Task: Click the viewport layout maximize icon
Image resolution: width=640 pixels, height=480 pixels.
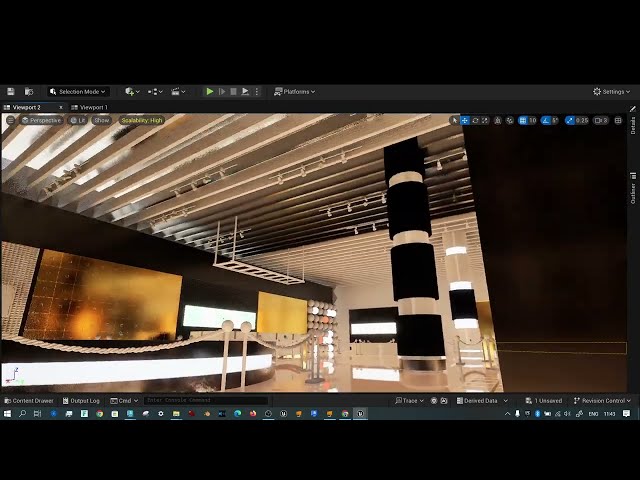Action: pyautogui.click(x=618, y=120)
